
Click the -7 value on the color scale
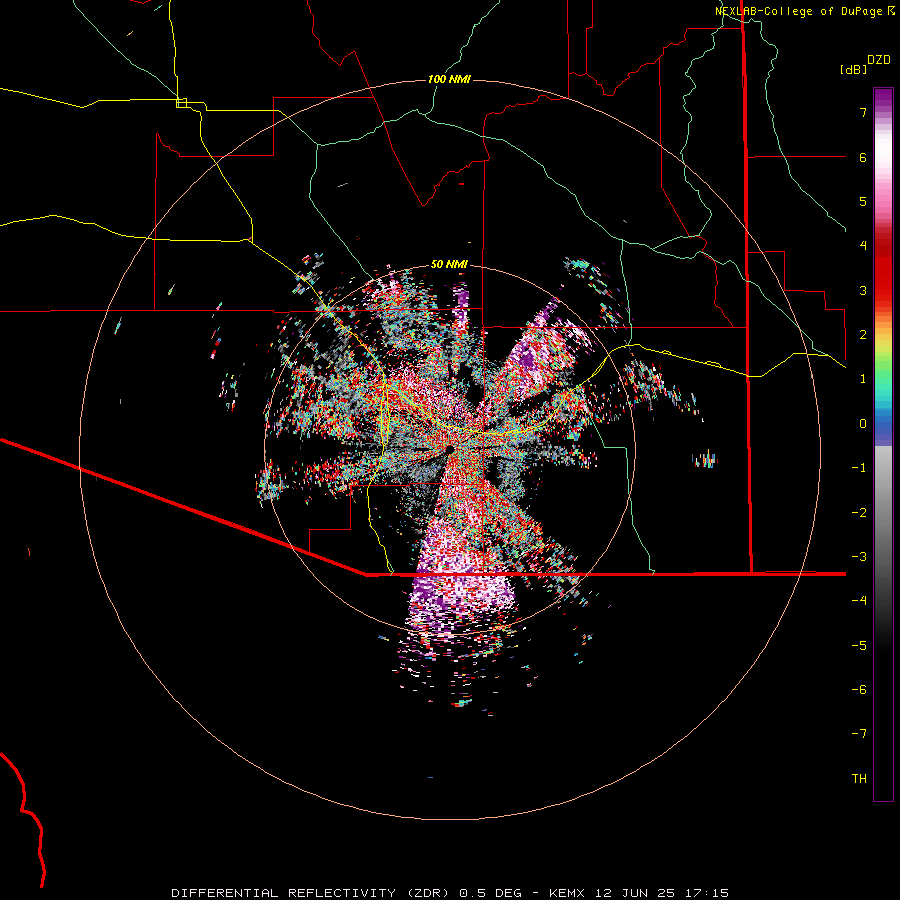pos(859,734)
